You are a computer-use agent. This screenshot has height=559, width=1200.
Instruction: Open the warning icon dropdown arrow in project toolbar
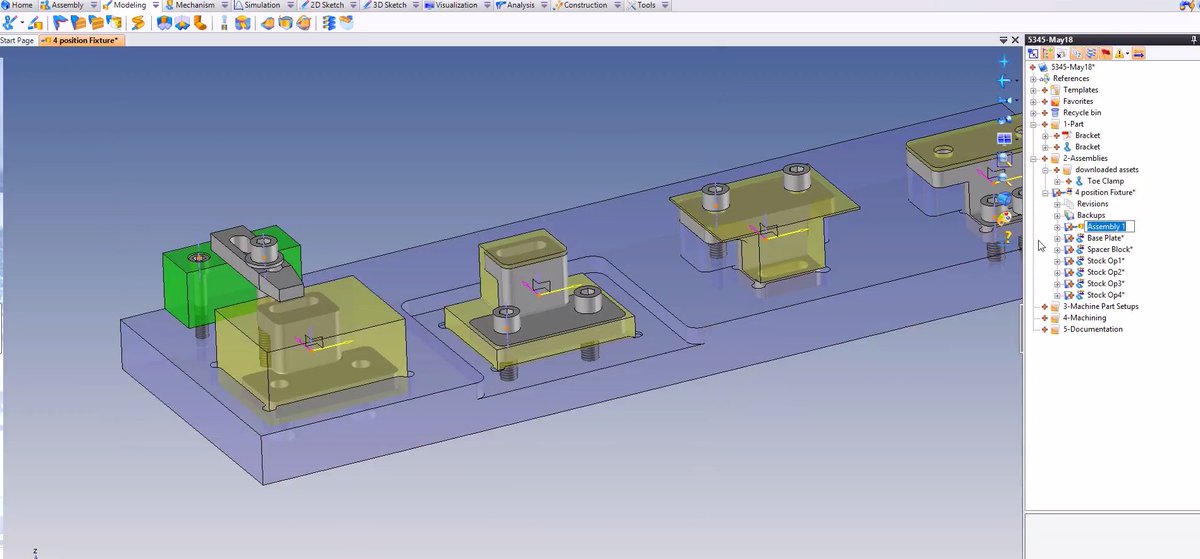[x=1128, y=54]
